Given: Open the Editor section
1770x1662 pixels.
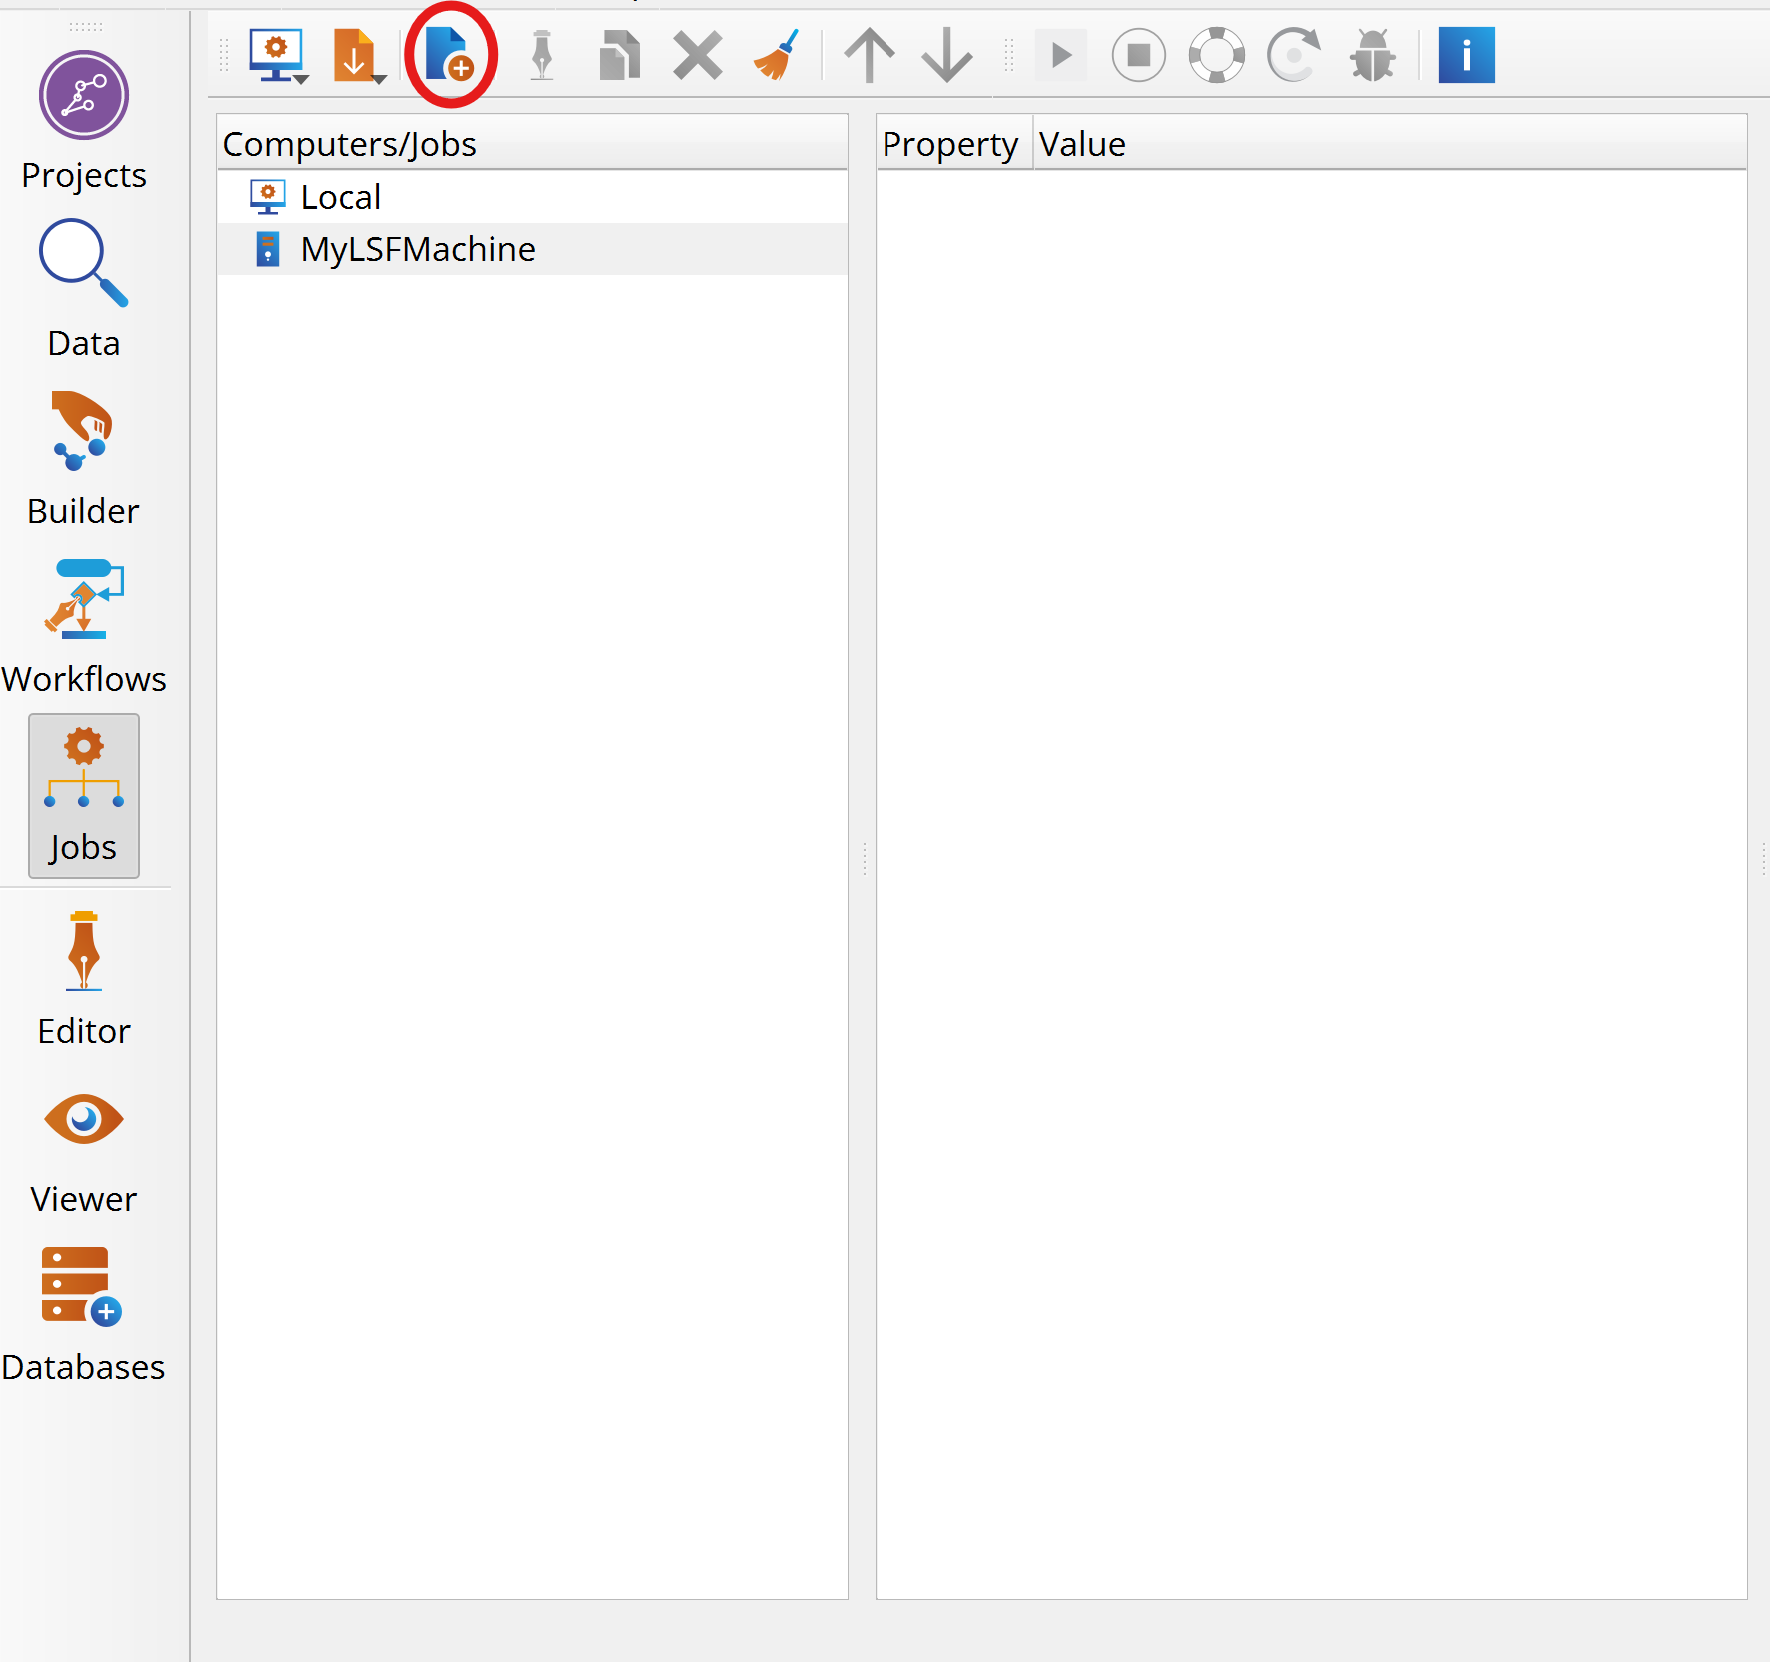Looking at the screenshot, I should pyautogui.click(x=84, y=978).
